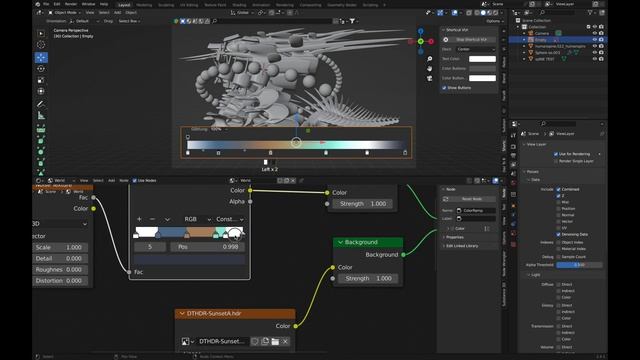Adjust the Alpha Threshold slider
Viewport: 640px width, 360px height.
click(579, 265)
